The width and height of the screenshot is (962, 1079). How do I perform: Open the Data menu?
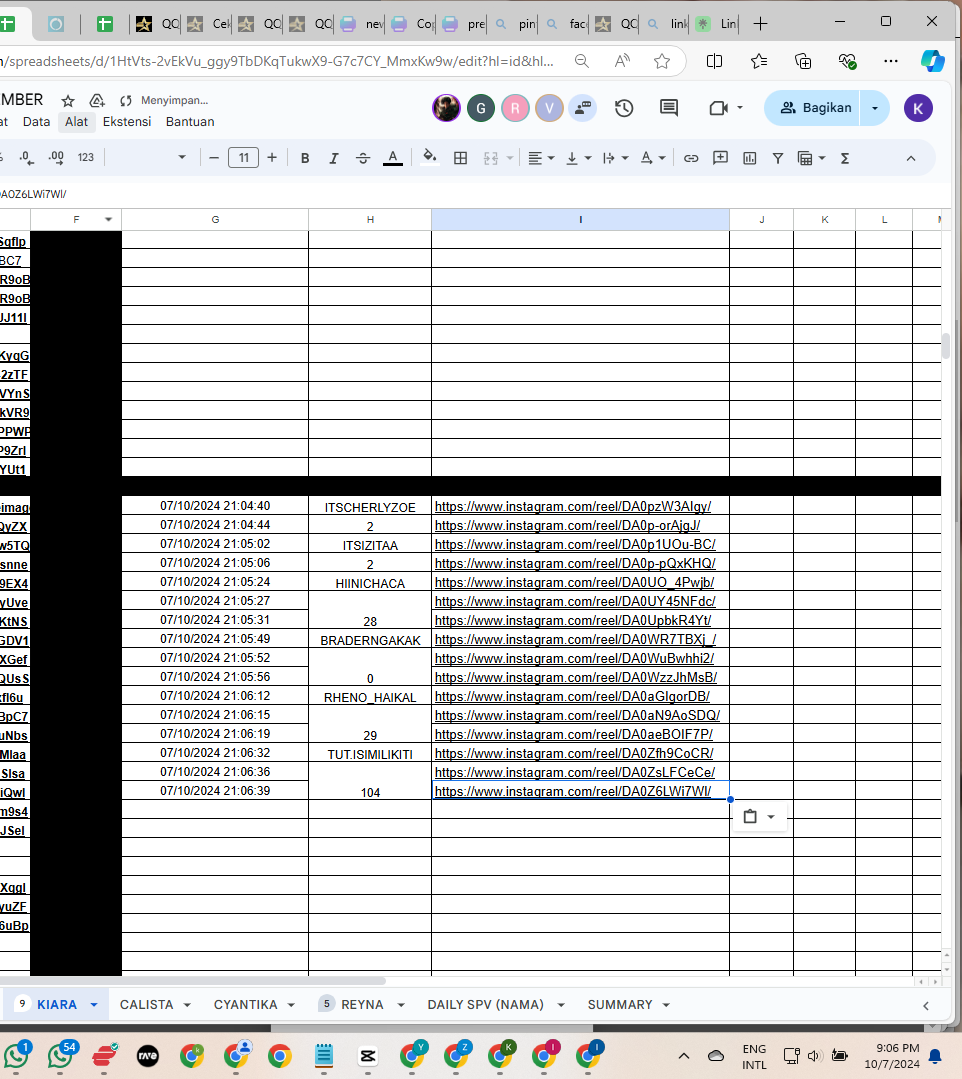coord(36,122)
